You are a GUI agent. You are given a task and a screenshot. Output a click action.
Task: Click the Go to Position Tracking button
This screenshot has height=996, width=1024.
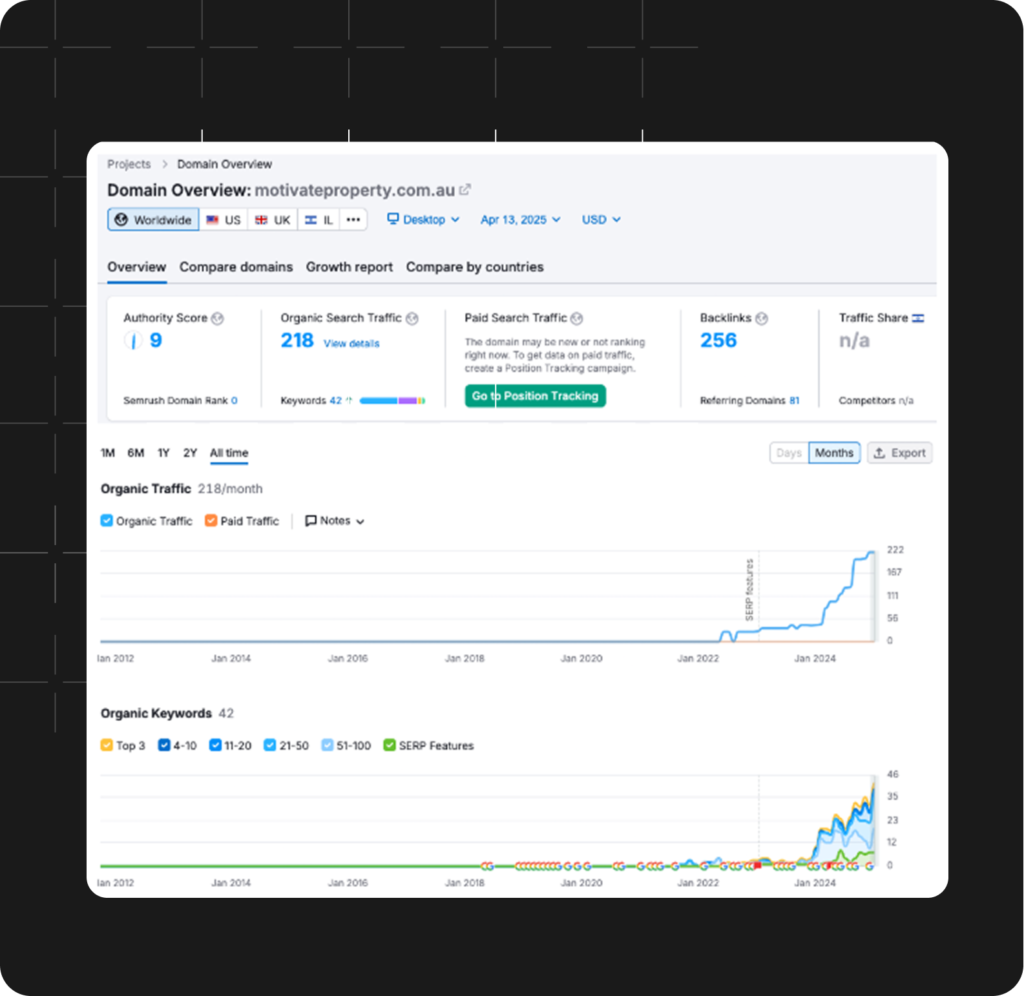tap(535, 396)
